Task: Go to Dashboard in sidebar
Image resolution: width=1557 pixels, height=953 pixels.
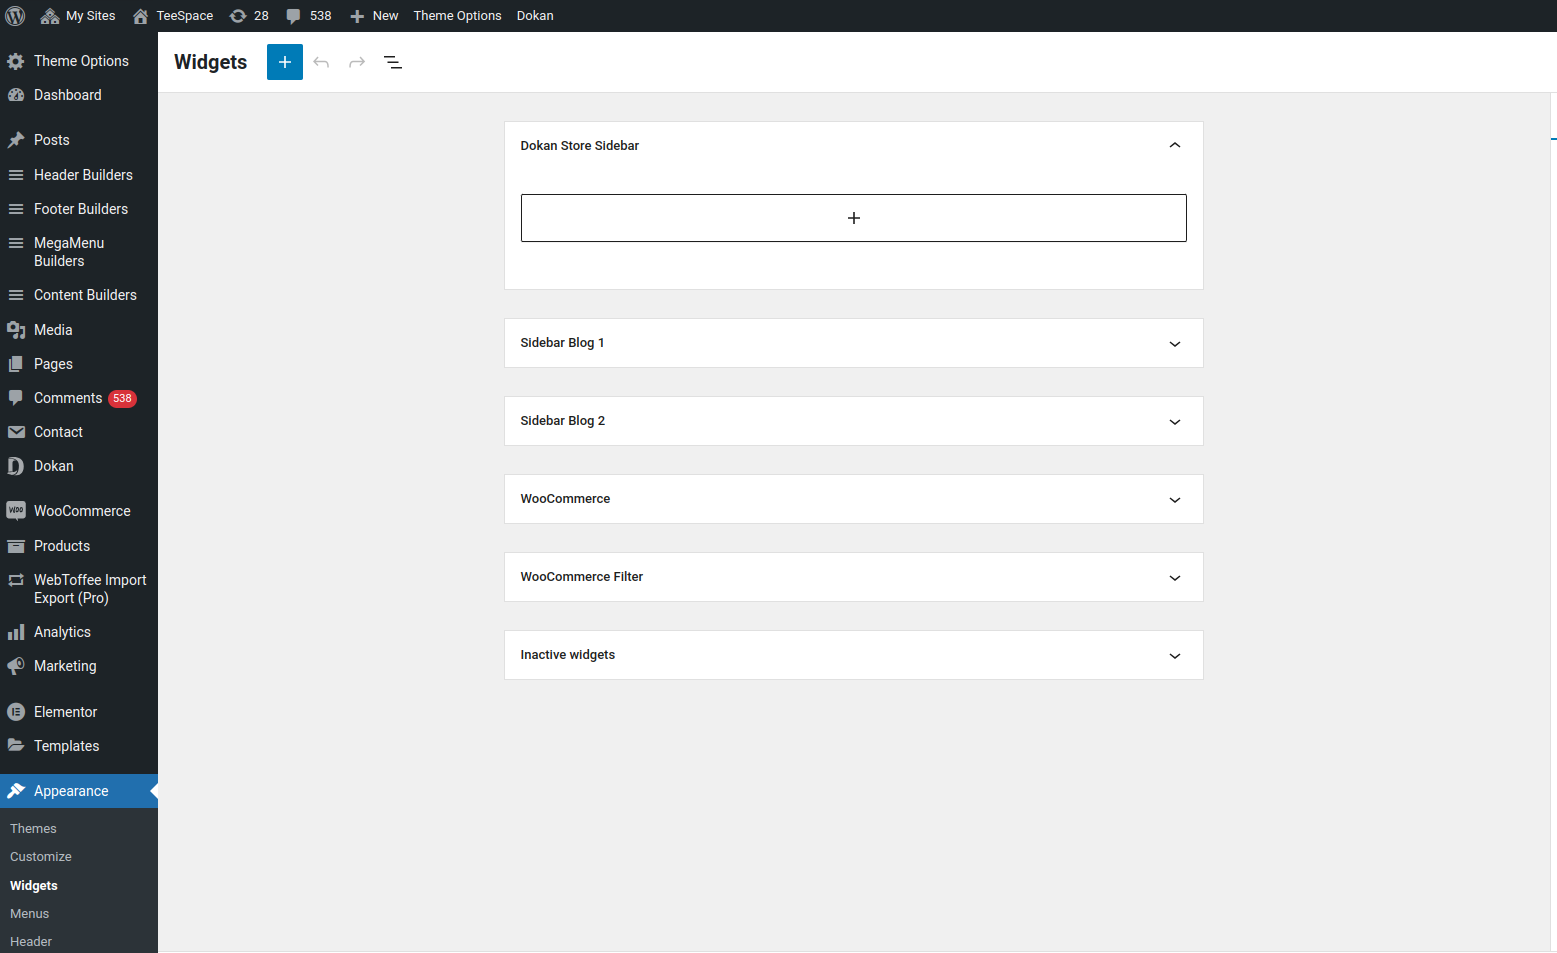Action: [x=79, y=95]
